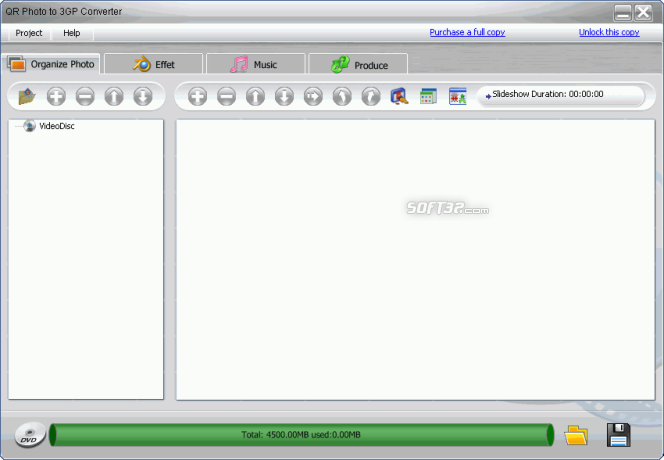Save project with the floppy disk icon

(618, 435)
